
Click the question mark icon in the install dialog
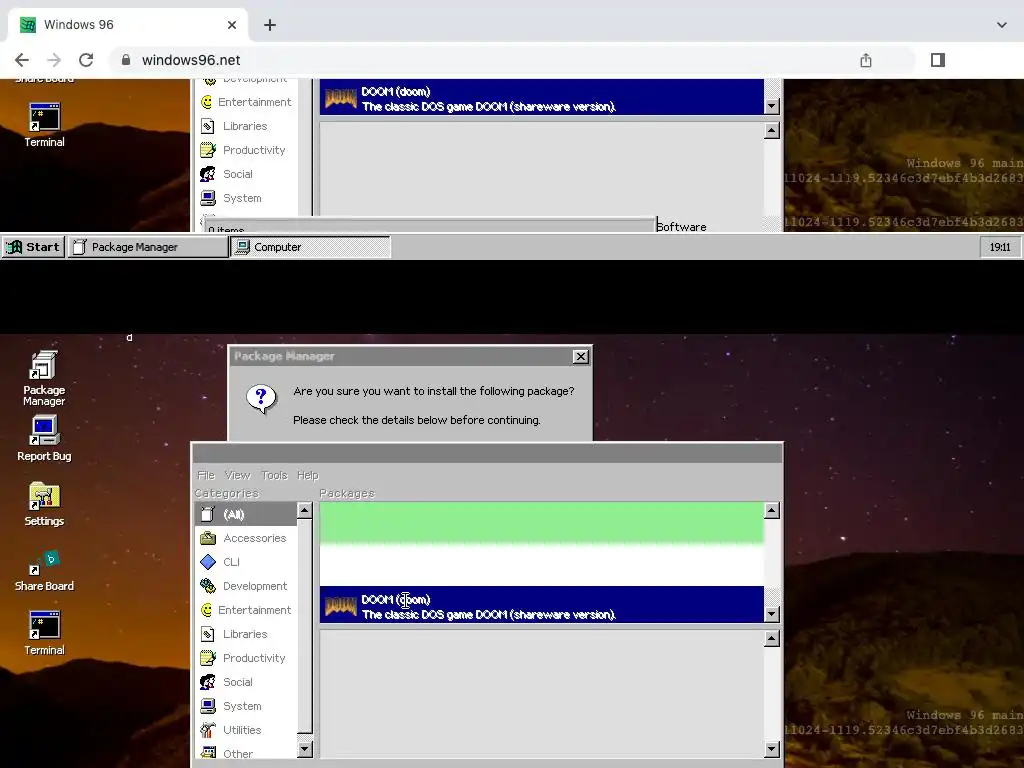pos(261,398)
